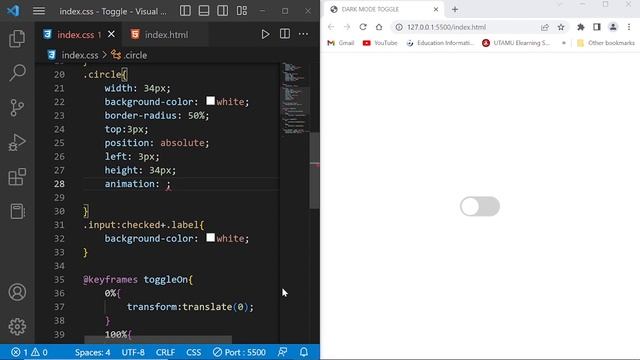Open the Education Information bookmark
The height and width of the screenshot is (360, 640).
pyautogui.click(x=440, y=43)
